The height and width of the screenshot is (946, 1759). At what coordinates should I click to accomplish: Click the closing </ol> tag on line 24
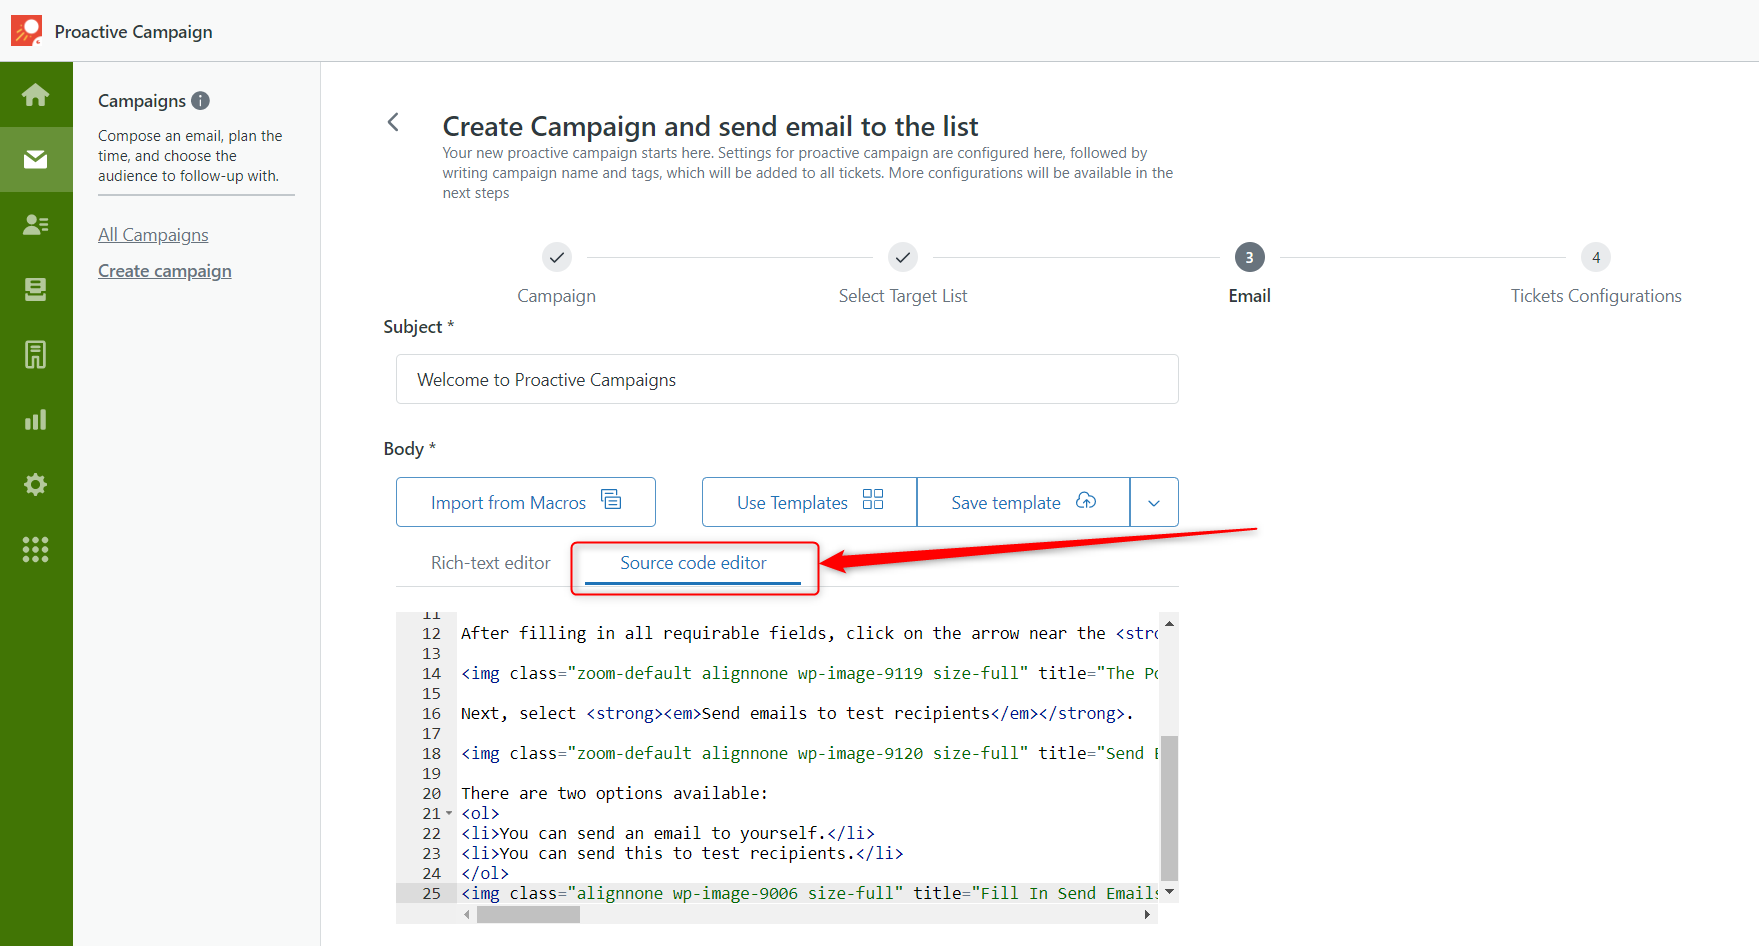(x=485, y=873)
